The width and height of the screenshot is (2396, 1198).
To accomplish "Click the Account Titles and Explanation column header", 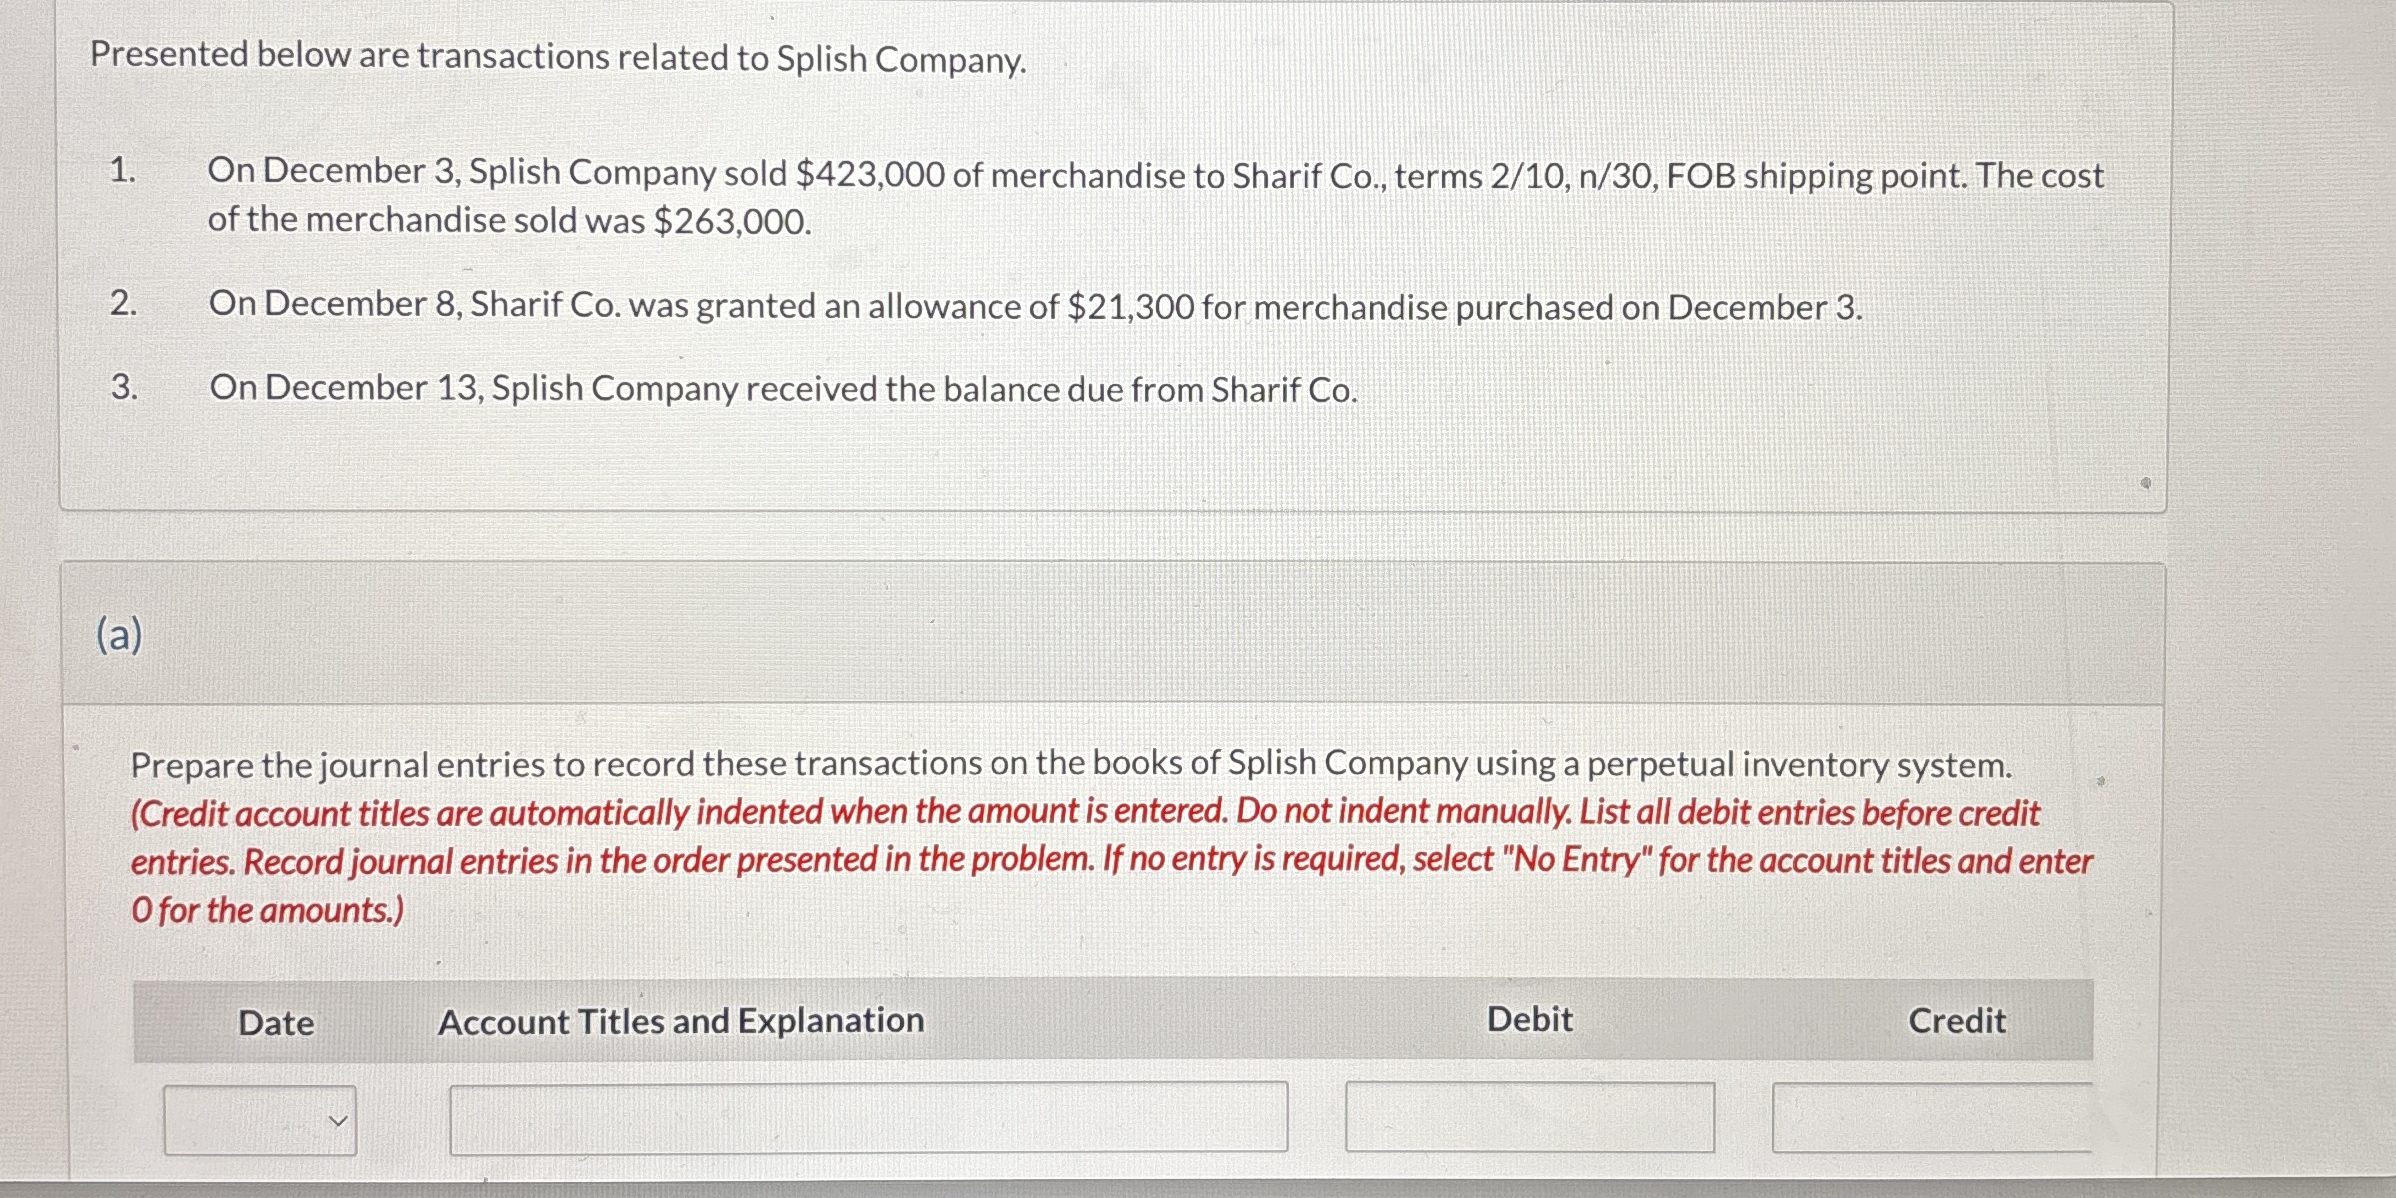I will (x=681, y=1021).
